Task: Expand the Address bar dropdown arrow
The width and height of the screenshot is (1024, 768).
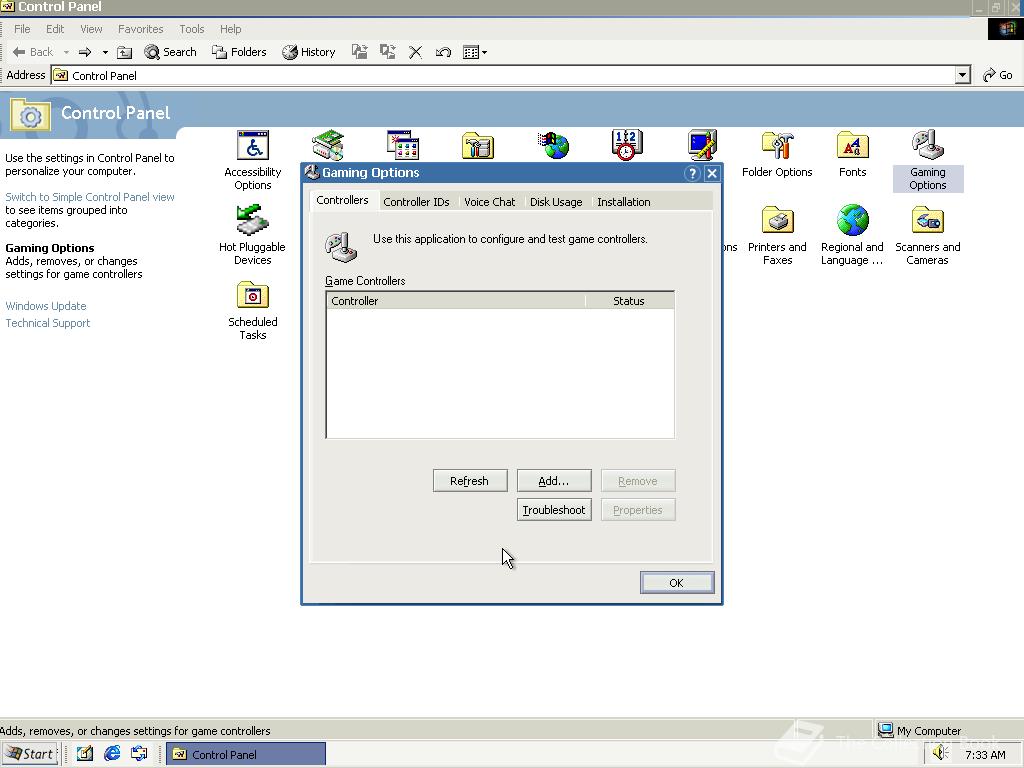Action: tap(963, 75)
